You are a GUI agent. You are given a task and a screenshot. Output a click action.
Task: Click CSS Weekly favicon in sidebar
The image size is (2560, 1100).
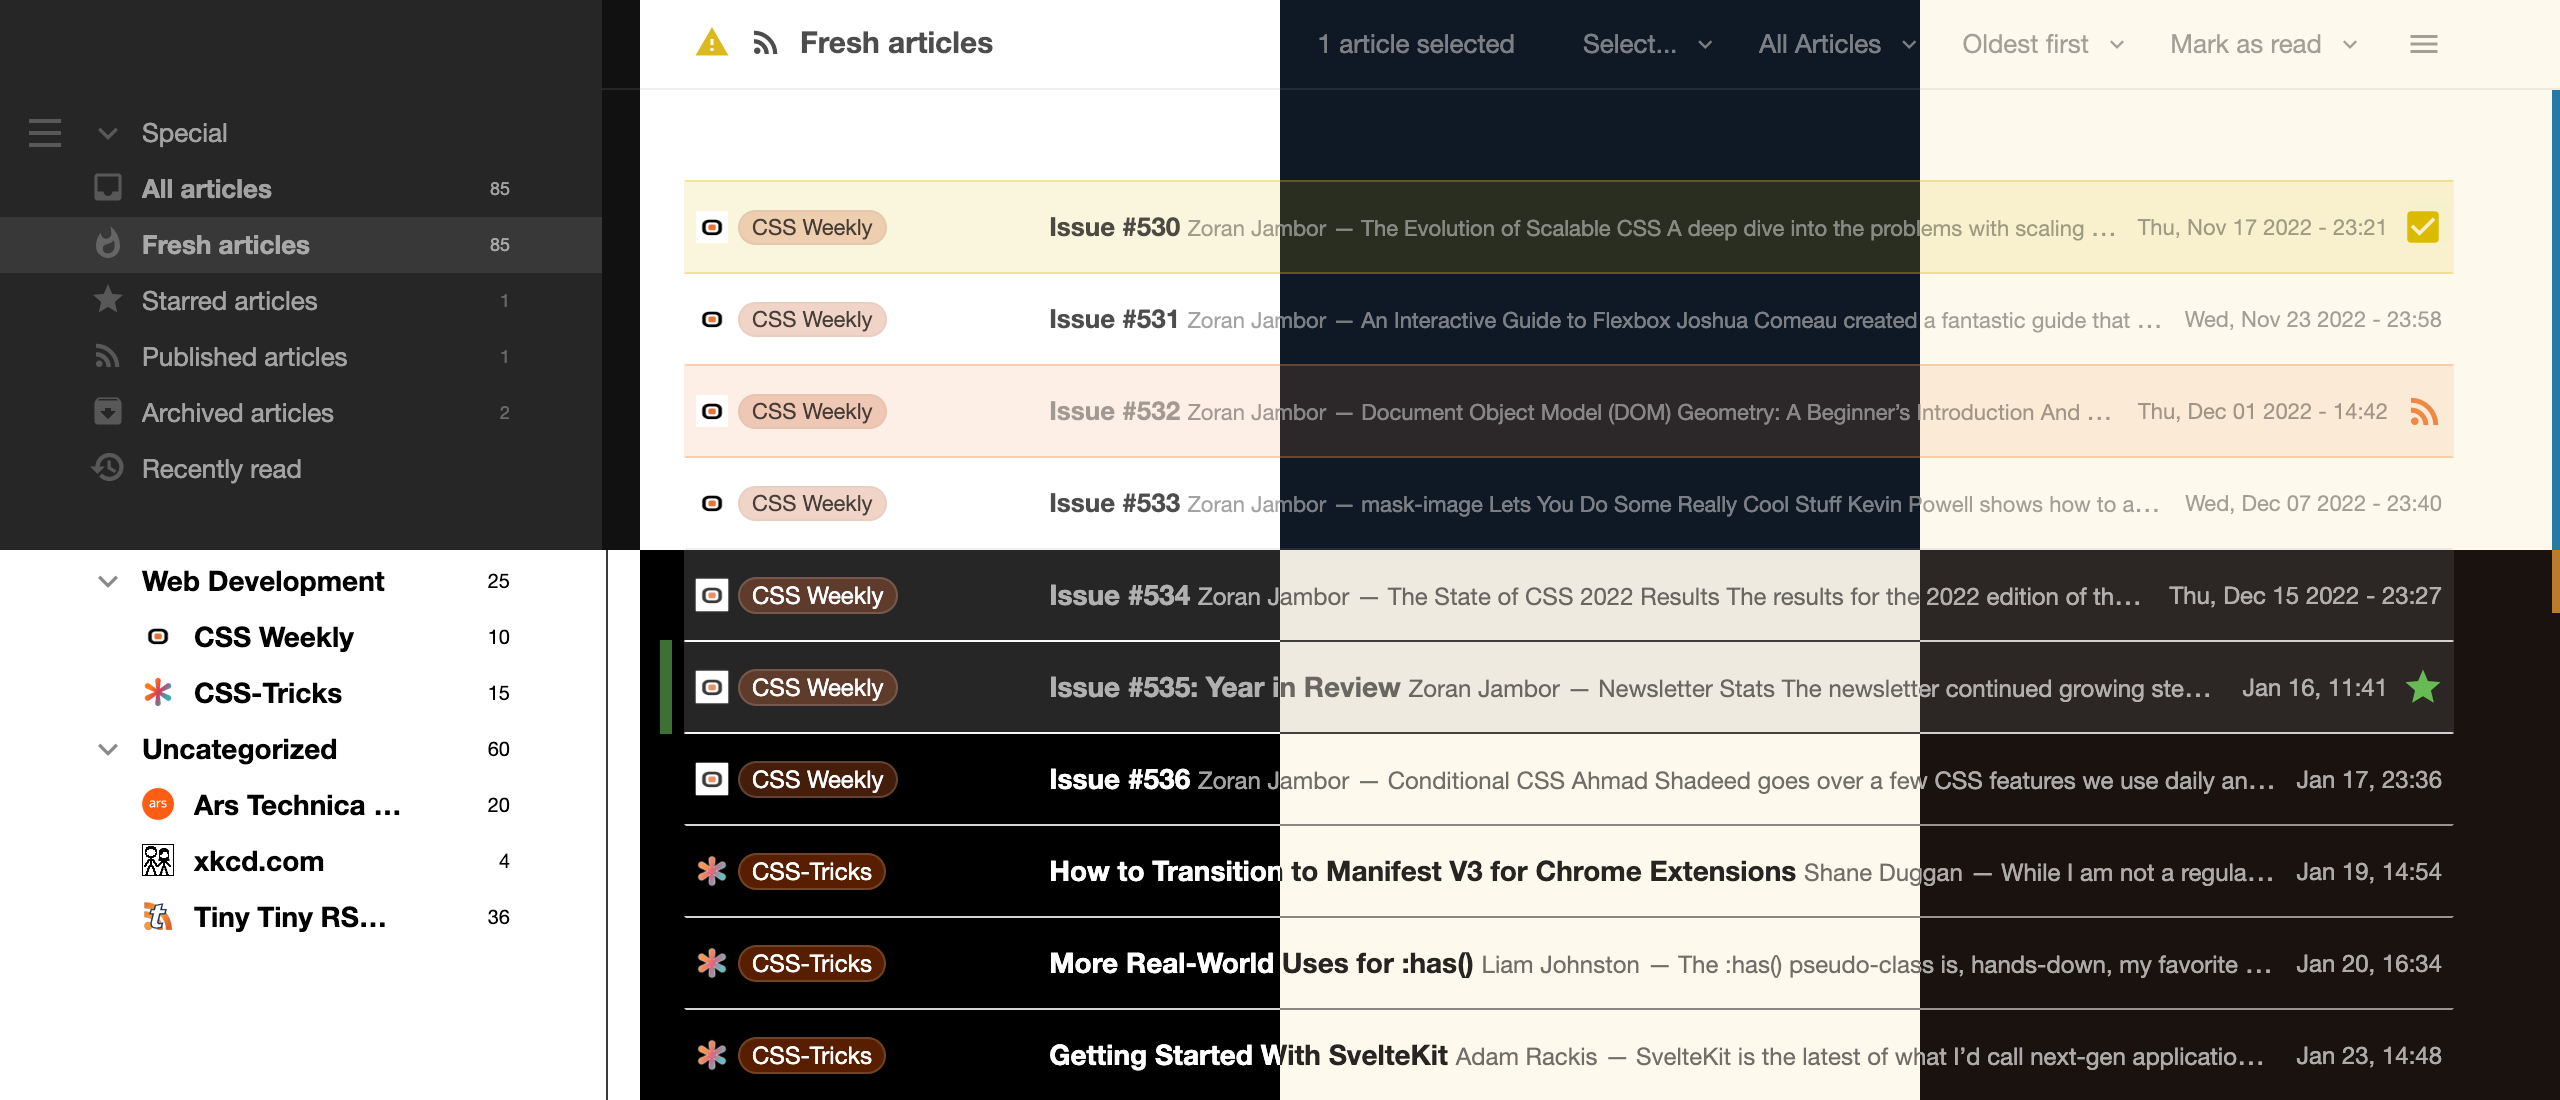[x=158, y=636]
